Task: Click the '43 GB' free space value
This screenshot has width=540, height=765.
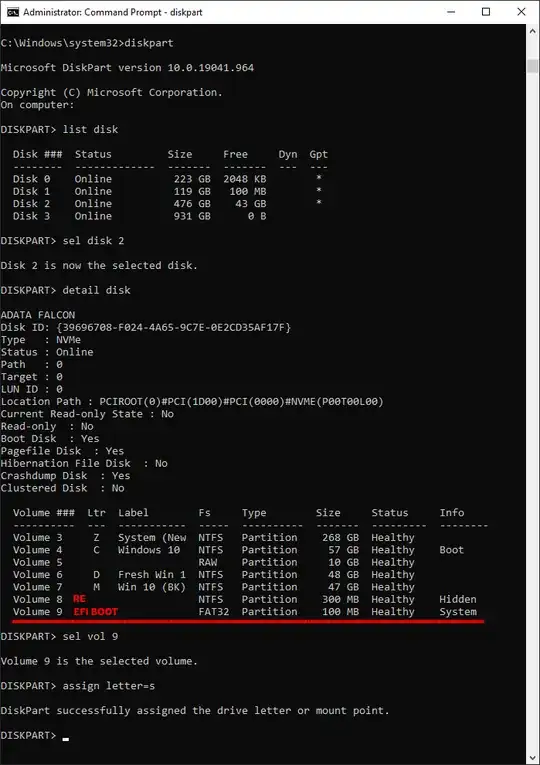Action: pos(251,203)
